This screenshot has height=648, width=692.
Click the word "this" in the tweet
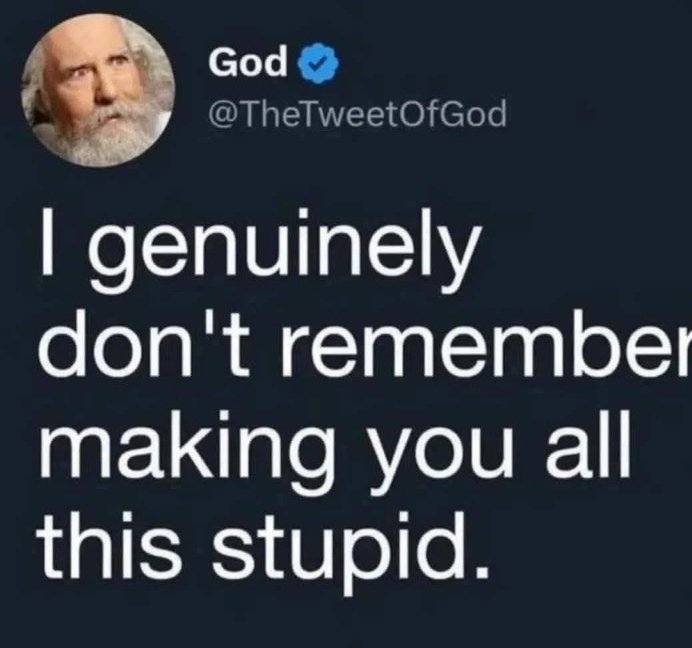pyautogui.click(x=110, y=544)
